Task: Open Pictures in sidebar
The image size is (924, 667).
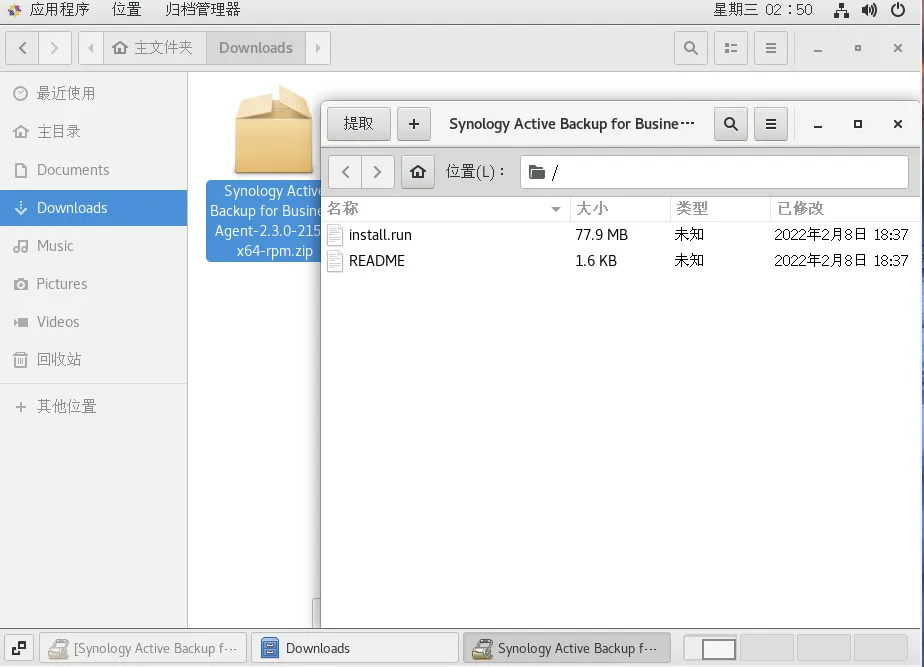Action: click(94, 283)
